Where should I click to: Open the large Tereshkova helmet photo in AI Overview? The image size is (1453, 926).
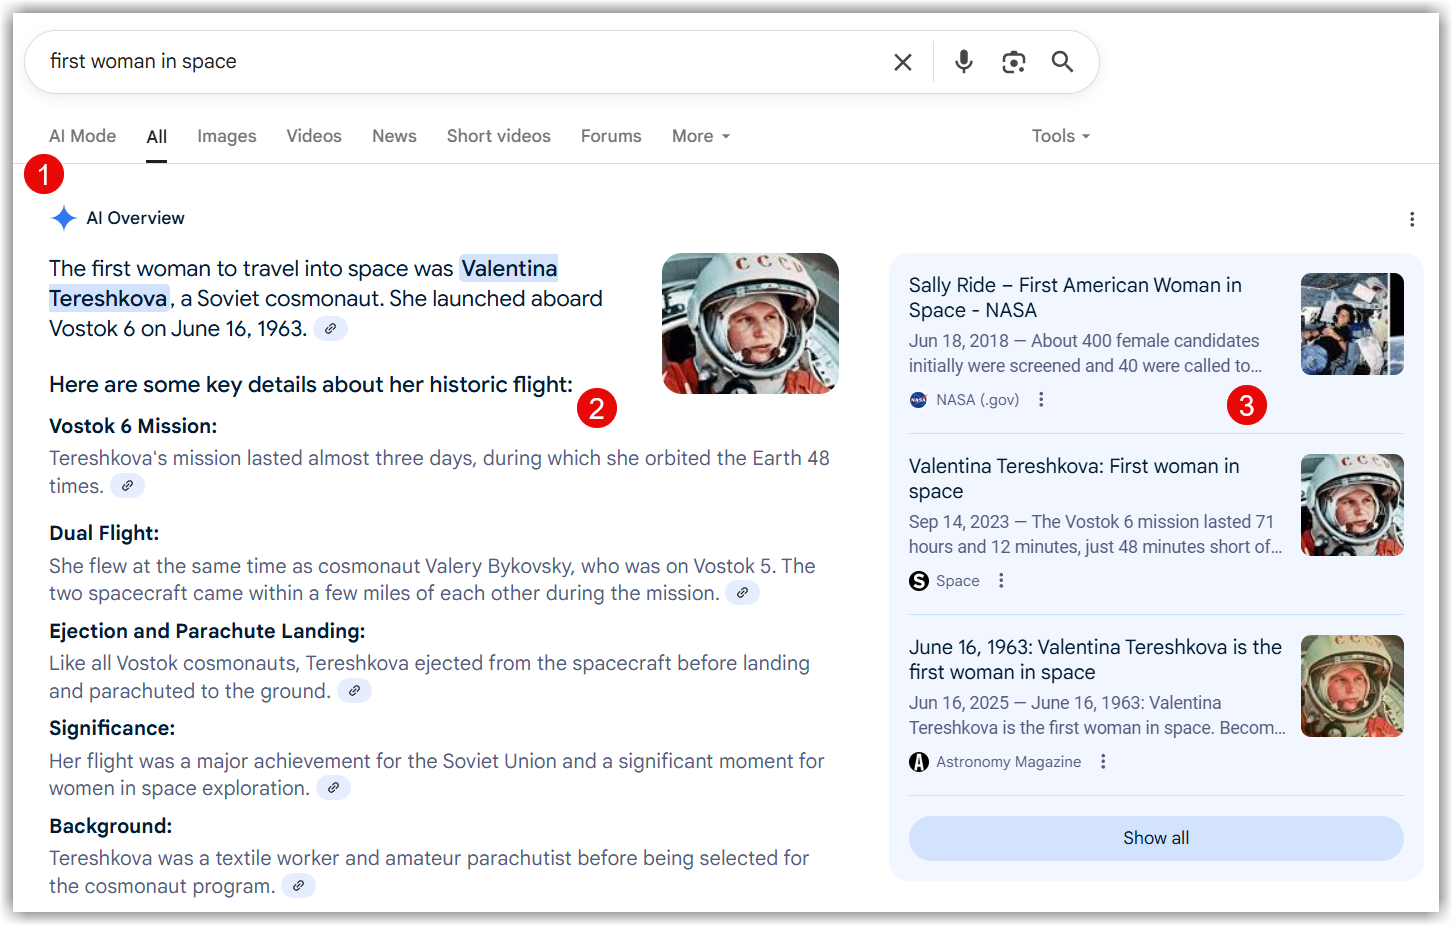pyautogui.click(x=750, y=323)
